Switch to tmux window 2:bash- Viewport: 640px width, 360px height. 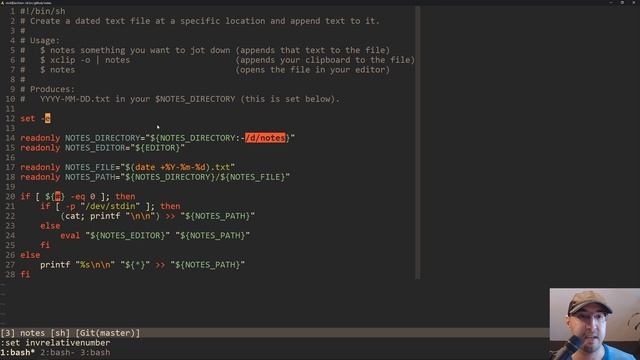coord(58,352)
